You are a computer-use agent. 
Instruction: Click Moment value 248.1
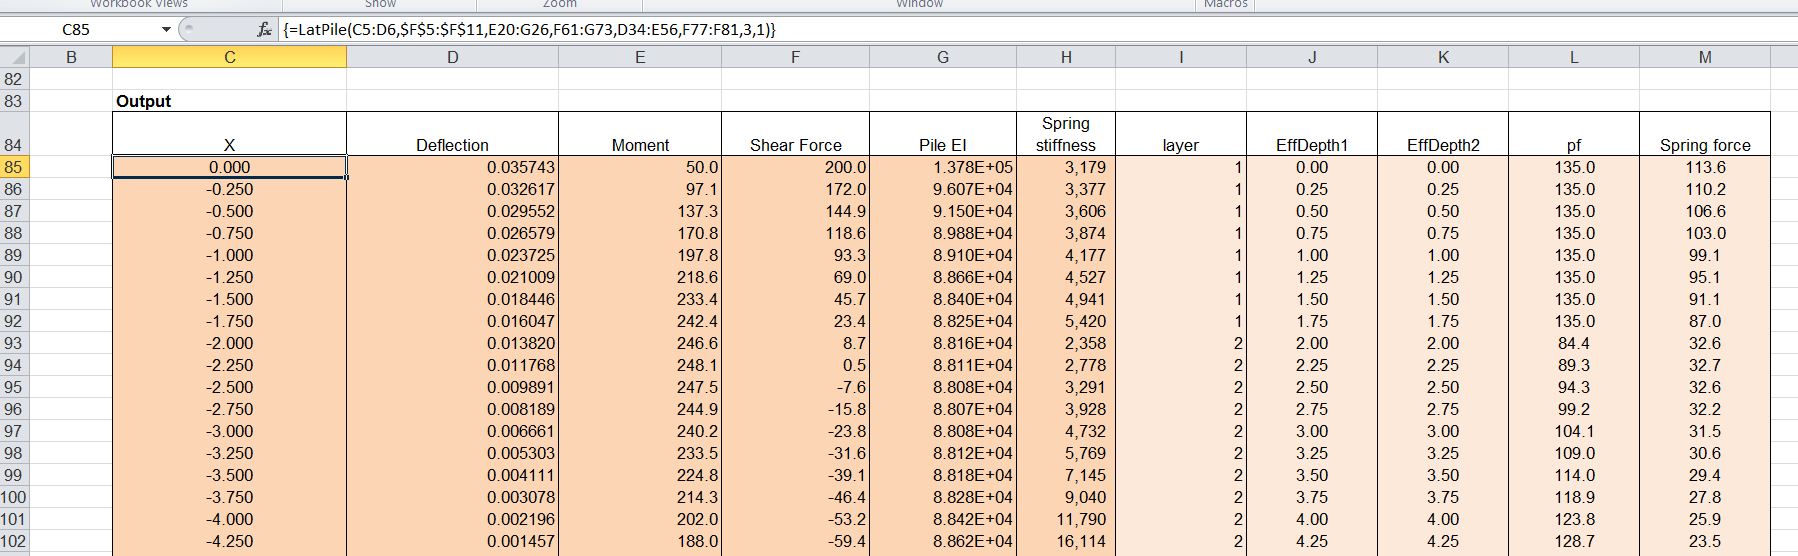click(x=640, y=365)
